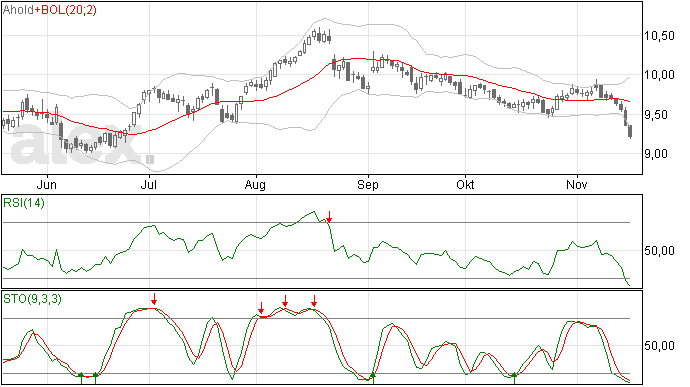
Task: Select the Jul month label
Action: point(149,184)
